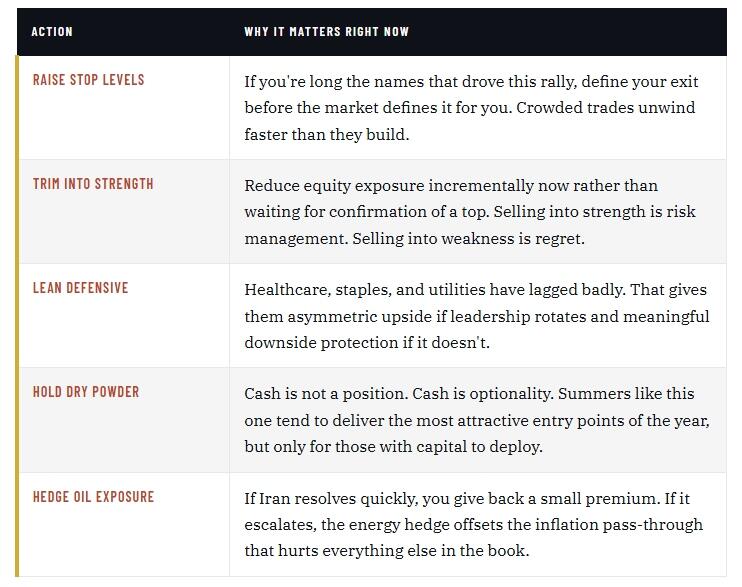Select the HEDGE OIL EXPOSURE label
This screenshot has width=742, height=587.
[93, 497]
